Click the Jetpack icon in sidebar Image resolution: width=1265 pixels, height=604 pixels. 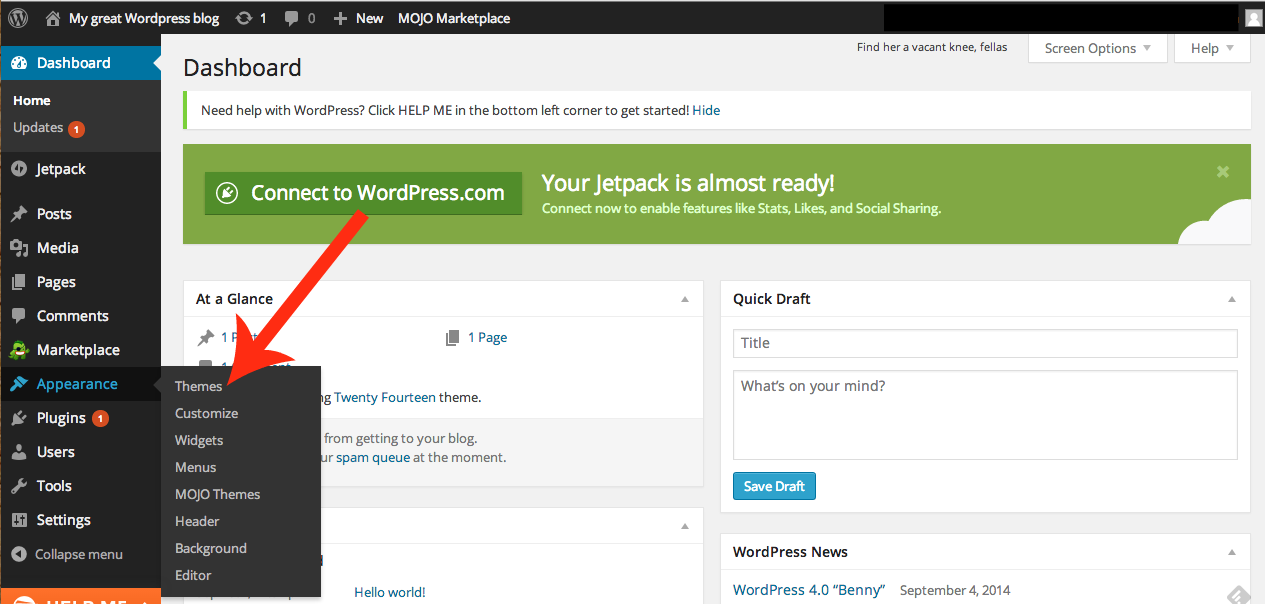[x=18, y=169]
